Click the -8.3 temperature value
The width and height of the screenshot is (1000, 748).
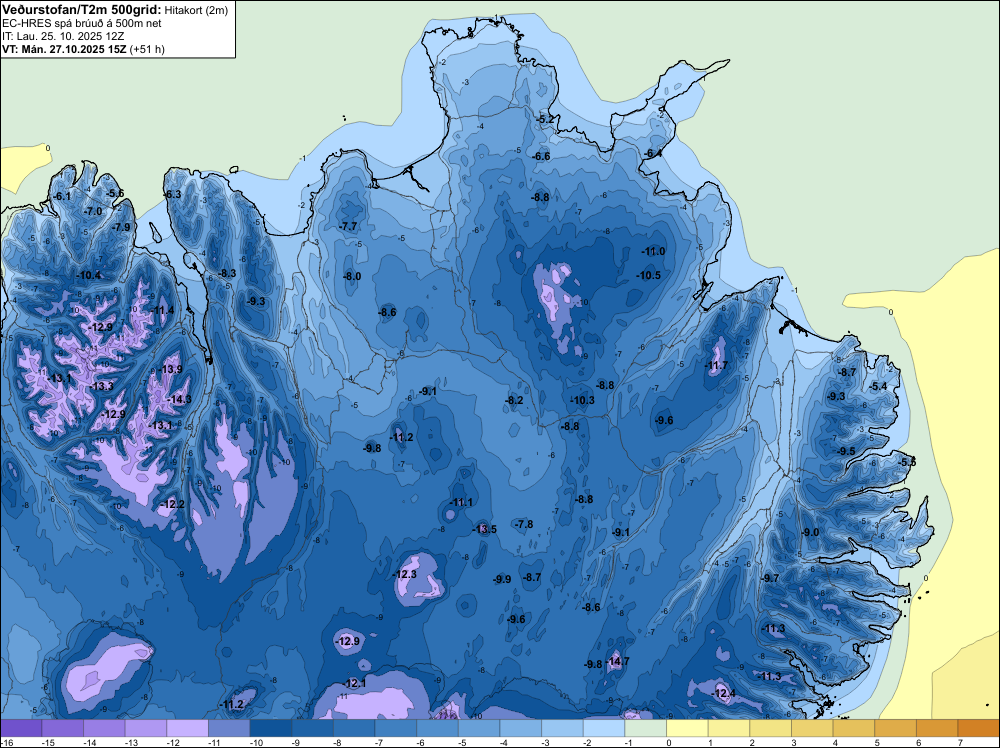click(227, 274)
